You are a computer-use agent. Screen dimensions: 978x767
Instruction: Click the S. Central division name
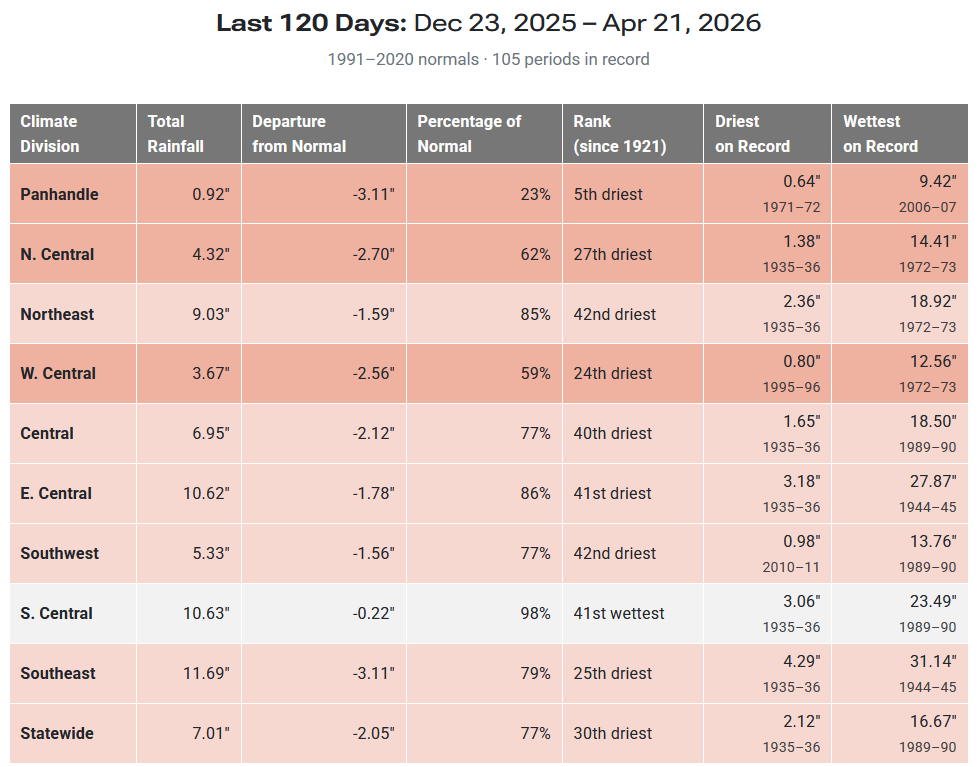(57, 614)
